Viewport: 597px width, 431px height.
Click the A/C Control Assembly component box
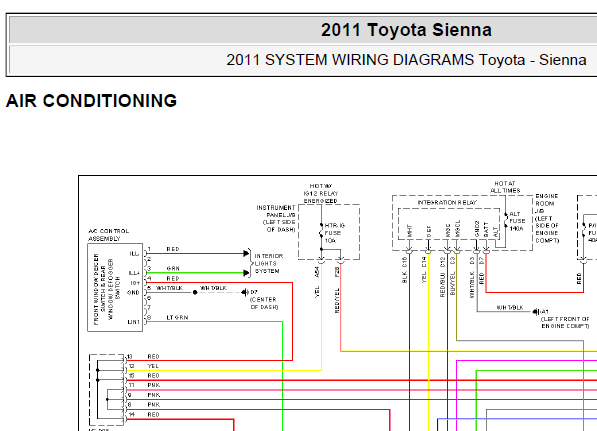tap(115, 287)
